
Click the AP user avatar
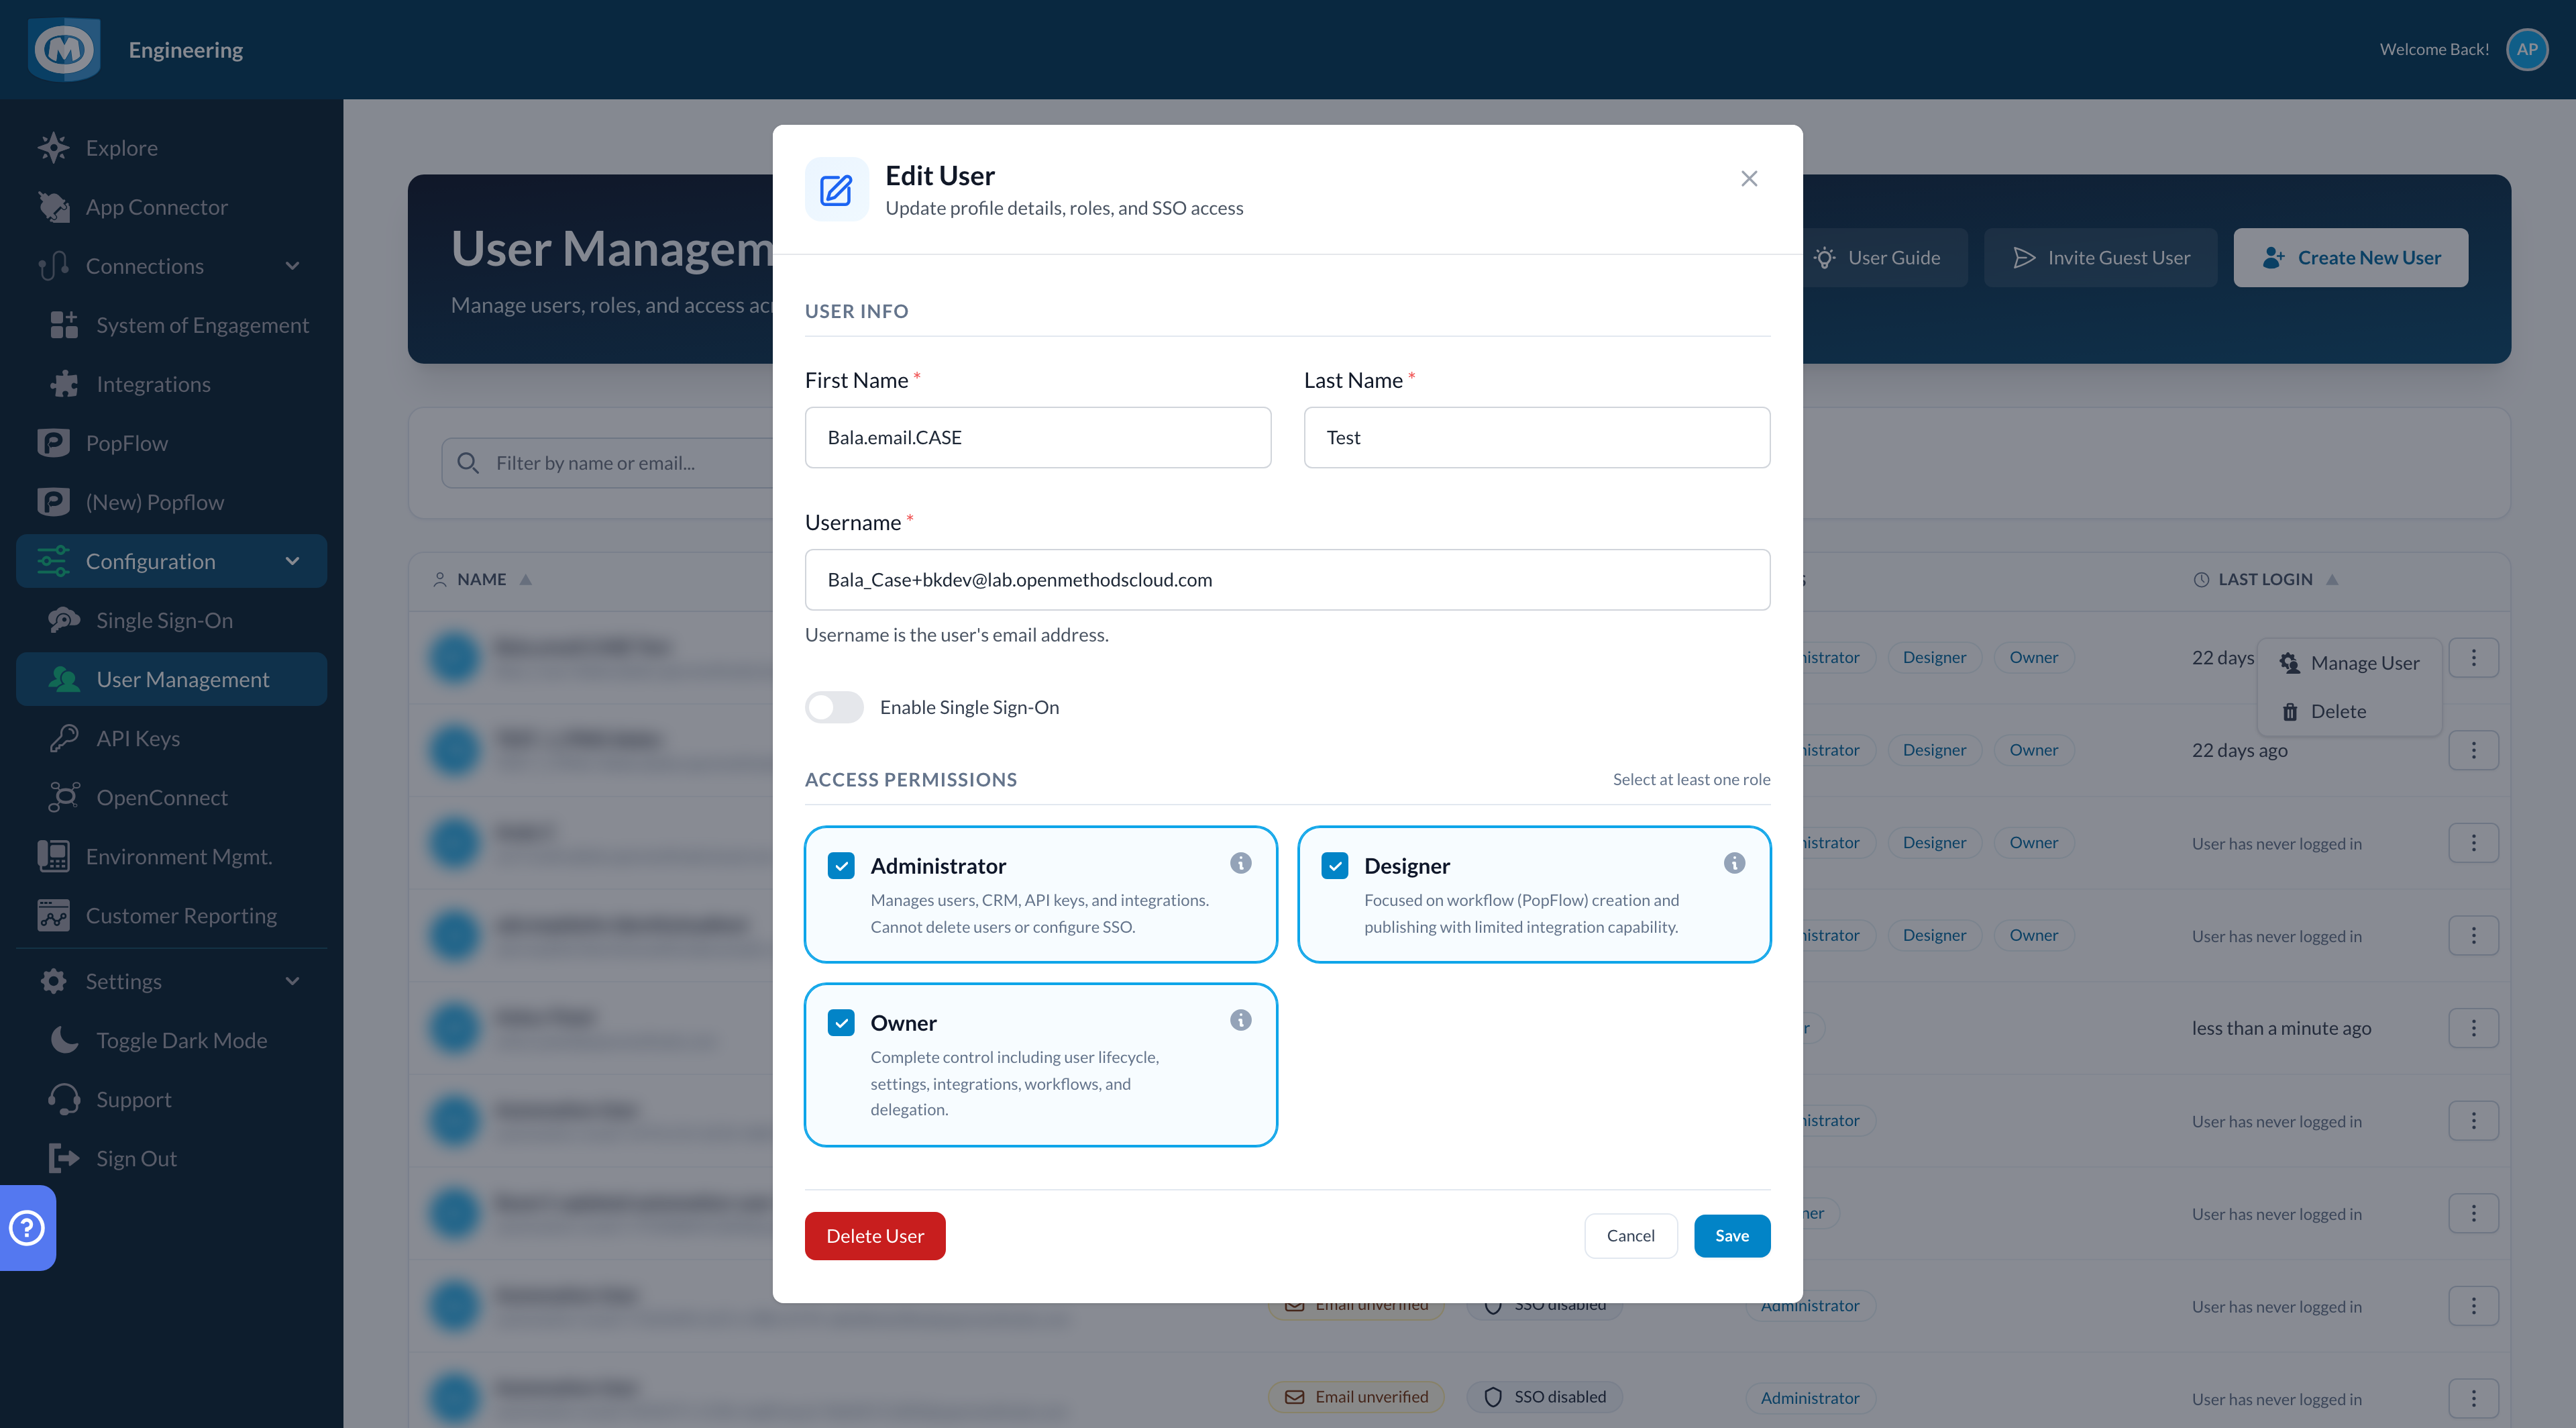pyautogui.click(x=2527, y=49)
